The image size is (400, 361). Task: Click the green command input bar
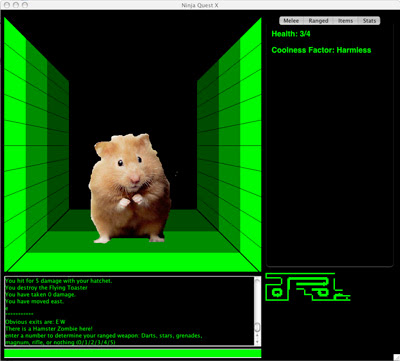click(x=133, y=353)
